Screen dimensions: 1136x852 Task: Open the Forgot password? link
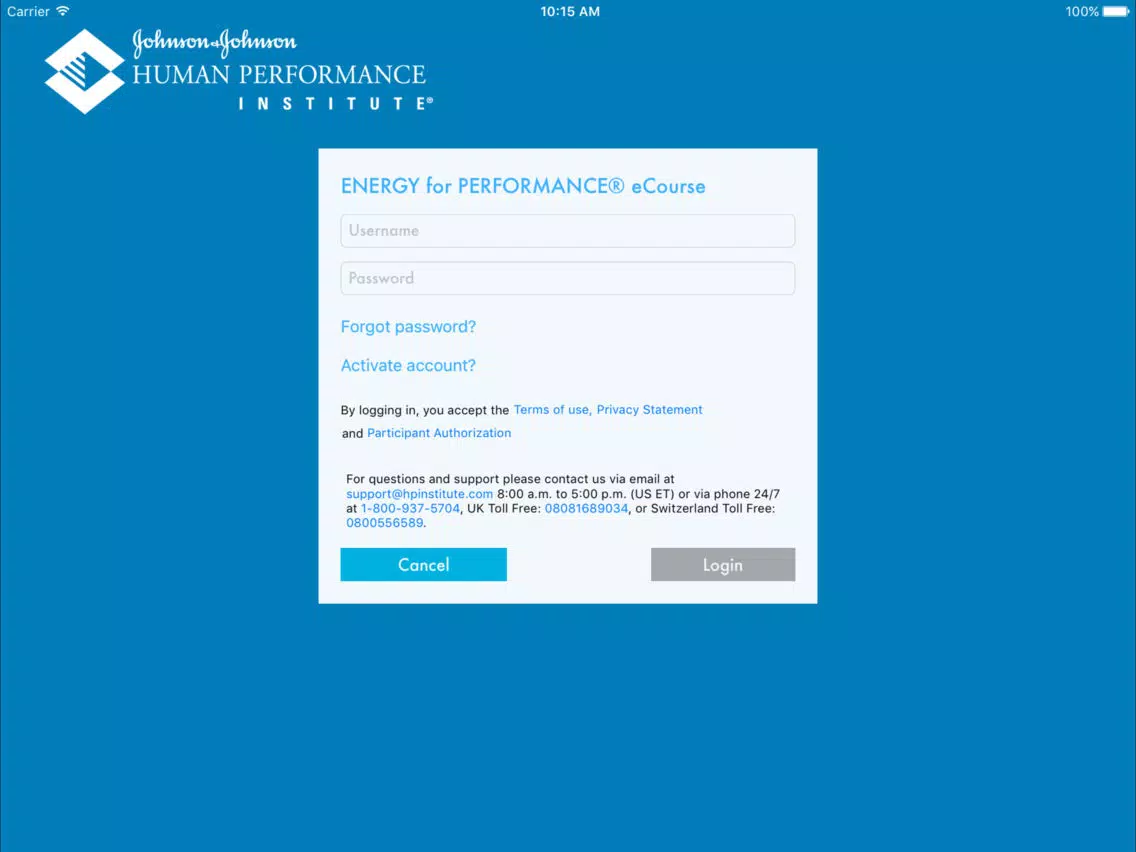click(x=408, y=327)
